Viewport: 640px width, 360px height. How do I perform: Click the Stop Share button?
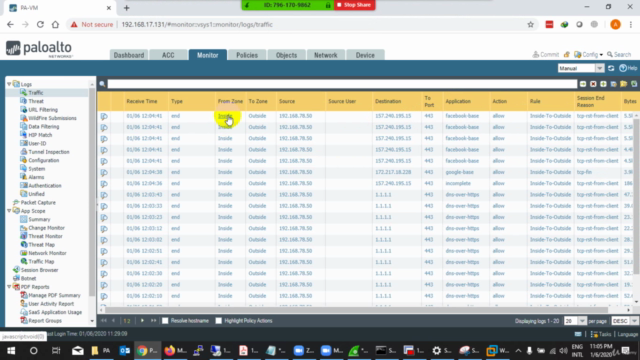click(354, 5)
